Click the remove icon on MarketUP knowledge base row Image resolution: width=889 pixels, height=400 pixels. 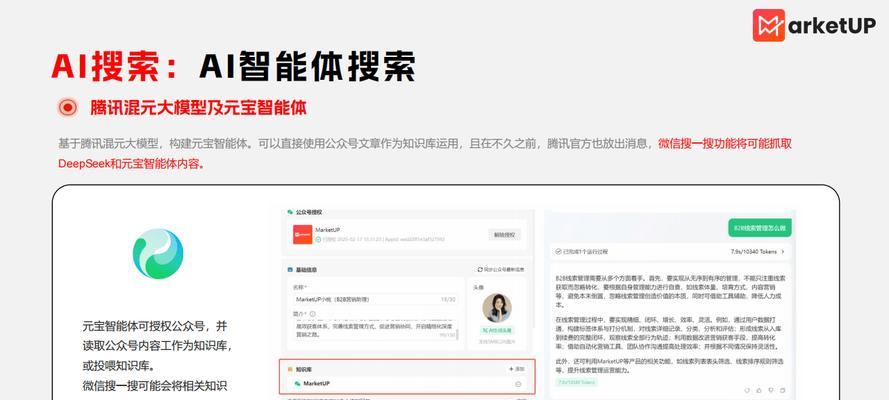[x=518, y=384]
